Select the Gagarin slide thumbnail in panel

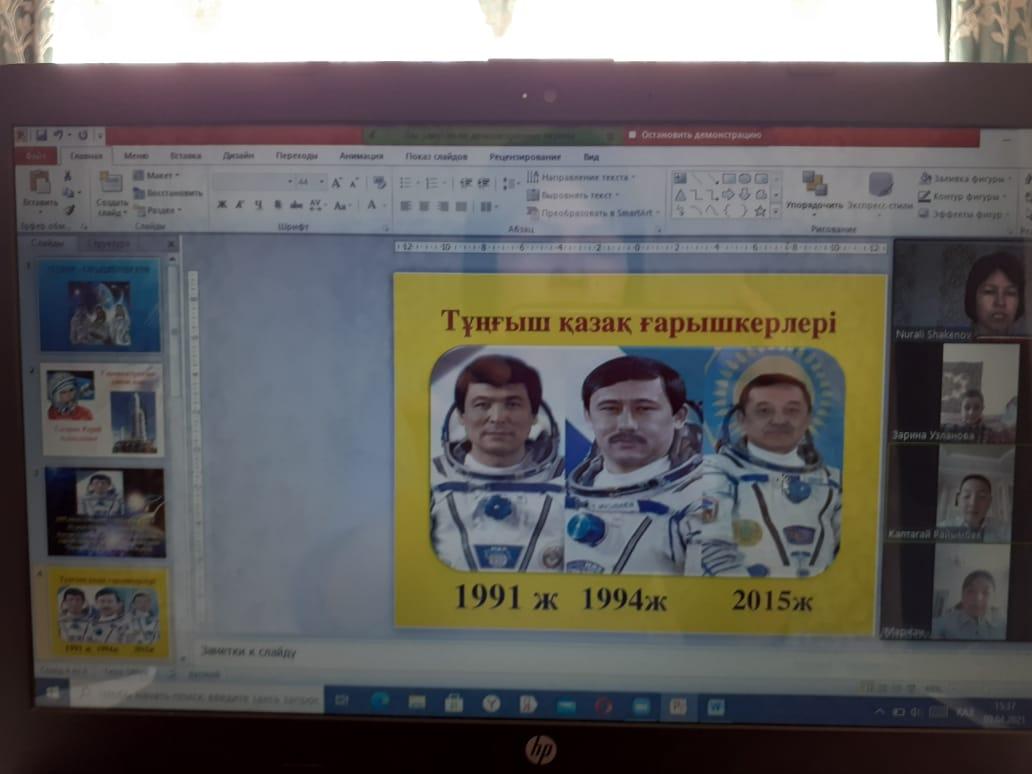[102, 408]
